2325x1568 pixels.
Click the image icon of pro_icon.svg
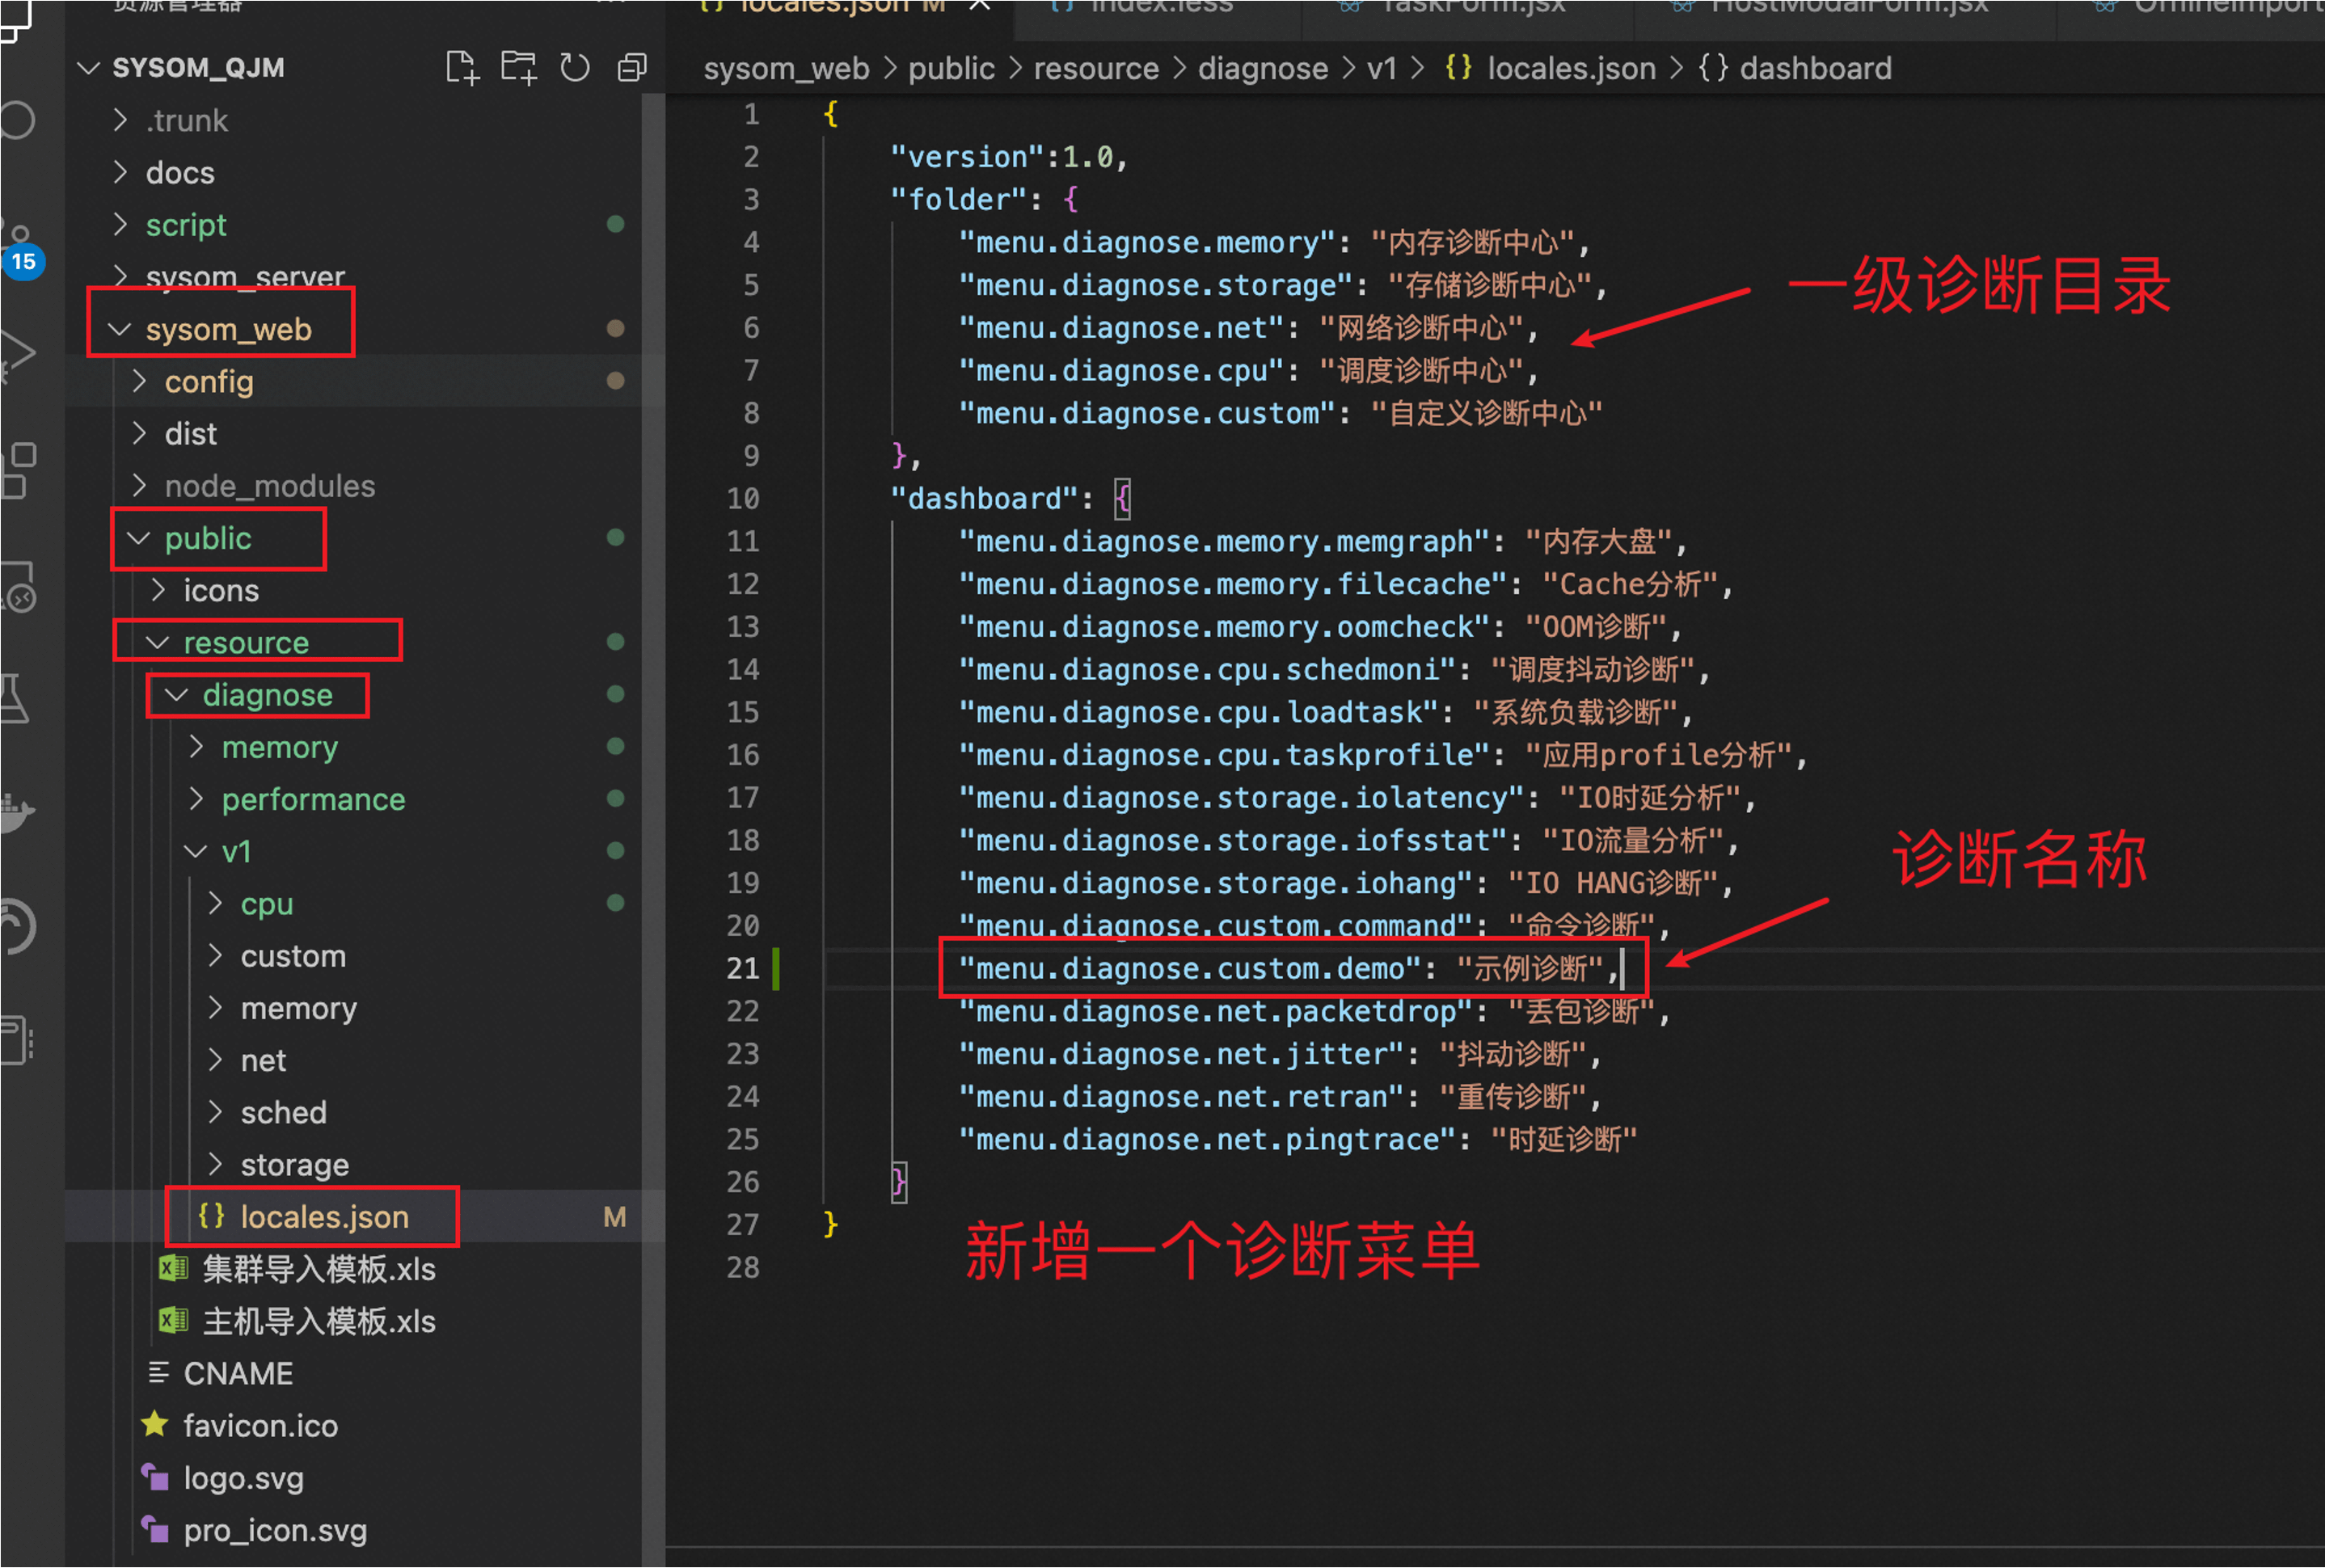tap(155, 1528)
